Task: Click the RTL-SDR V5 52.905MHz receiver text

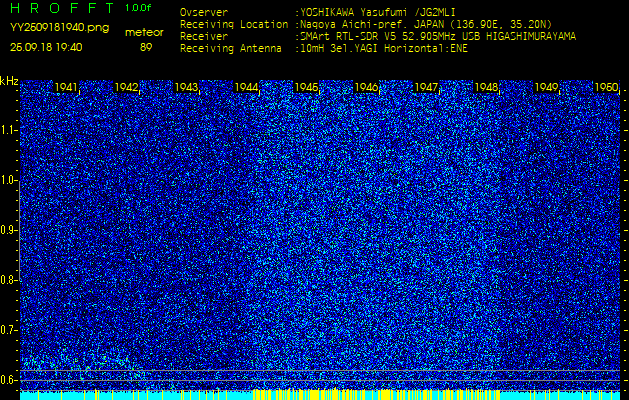Action: click(x=436, y=37)
